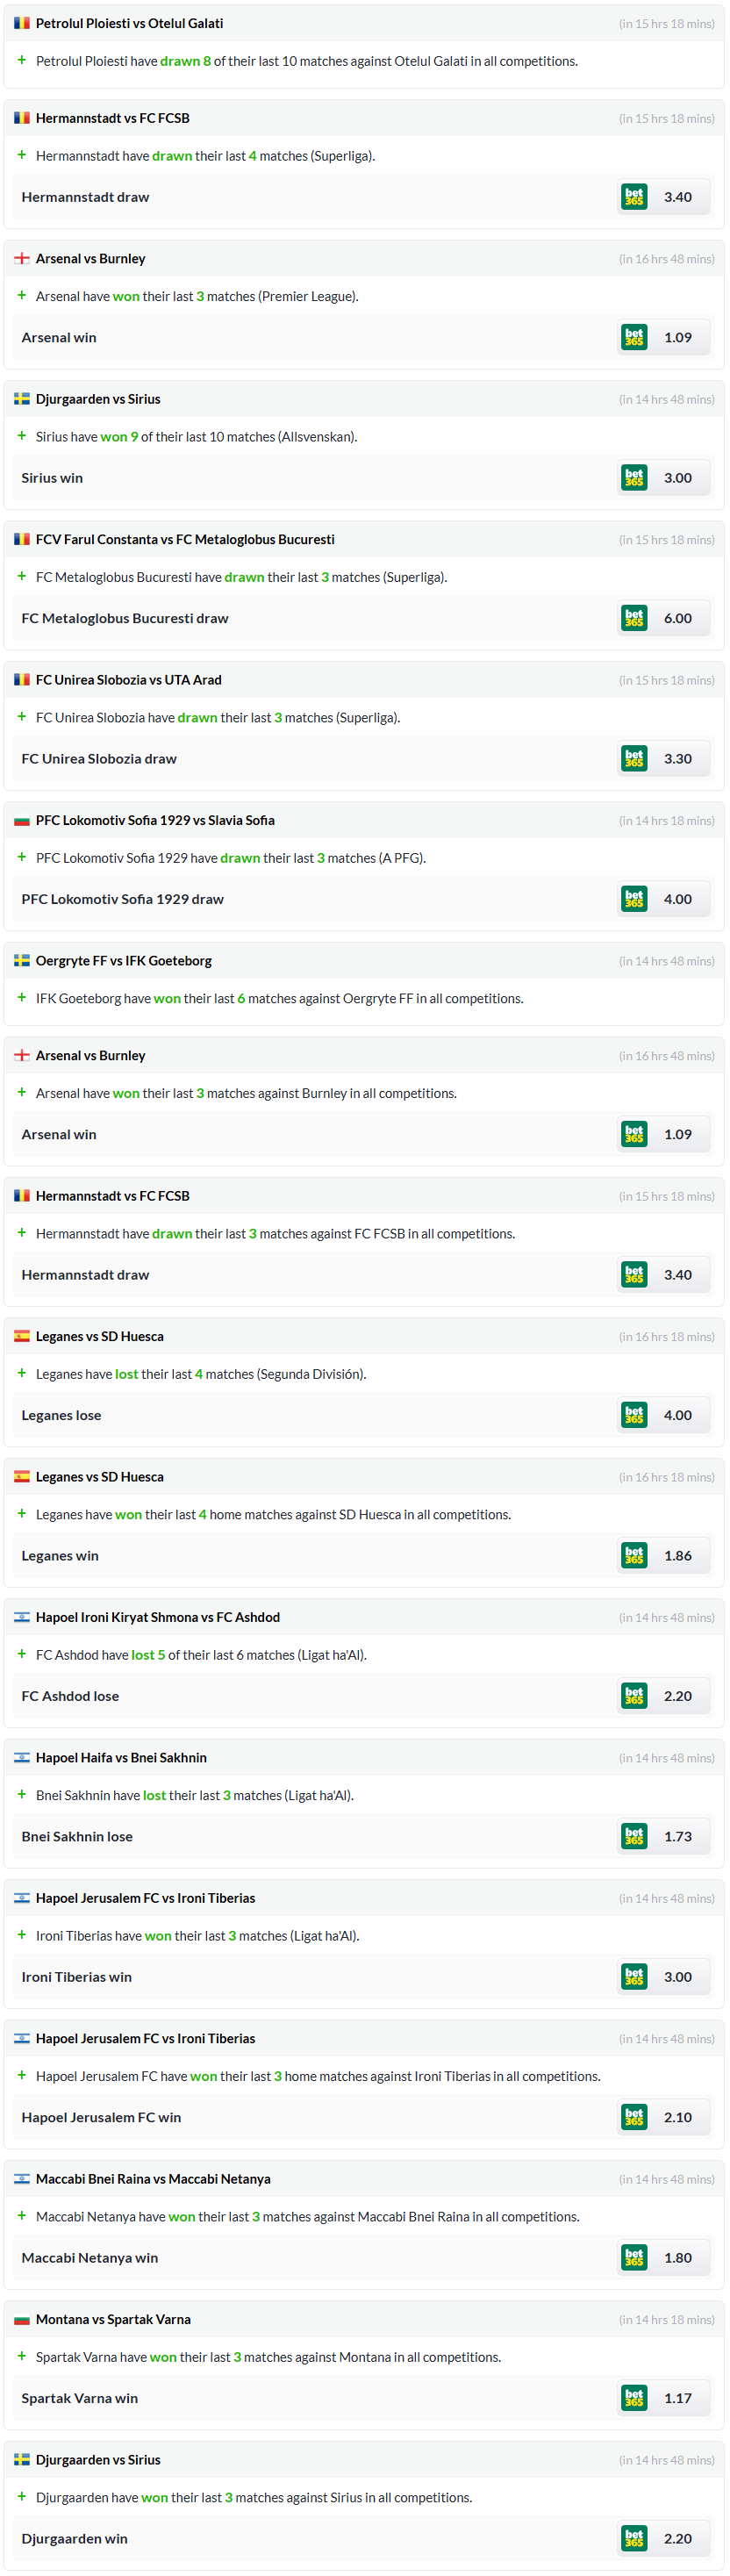730x2576 pixels.
Task: Select Djurgaarden win odds 2.20
Action: click(678, 2538)
